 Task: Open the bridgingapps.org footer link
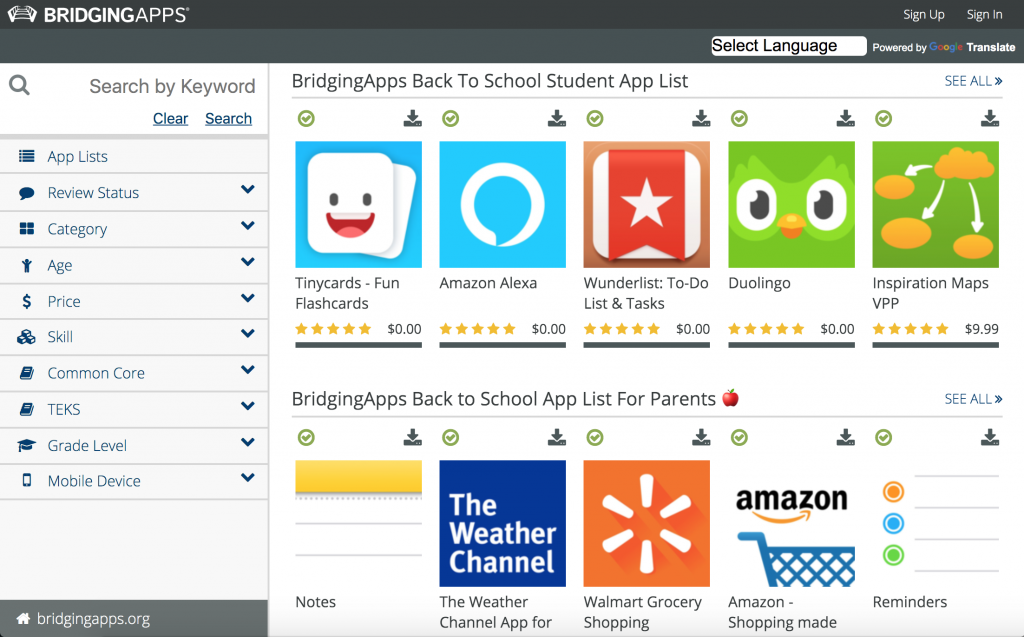tap(93, 619)
